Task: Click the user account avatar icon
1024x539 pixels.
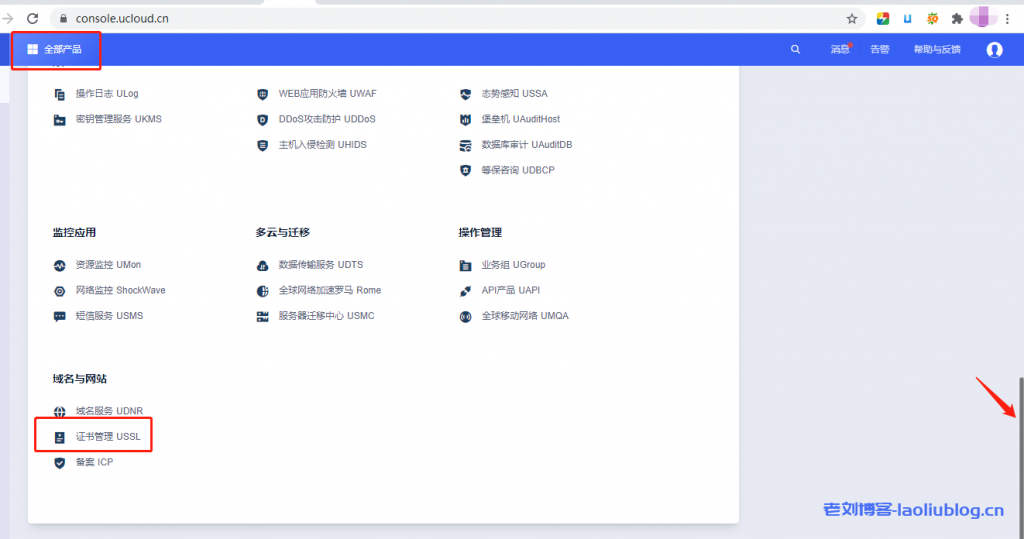Action: point(994,49)
